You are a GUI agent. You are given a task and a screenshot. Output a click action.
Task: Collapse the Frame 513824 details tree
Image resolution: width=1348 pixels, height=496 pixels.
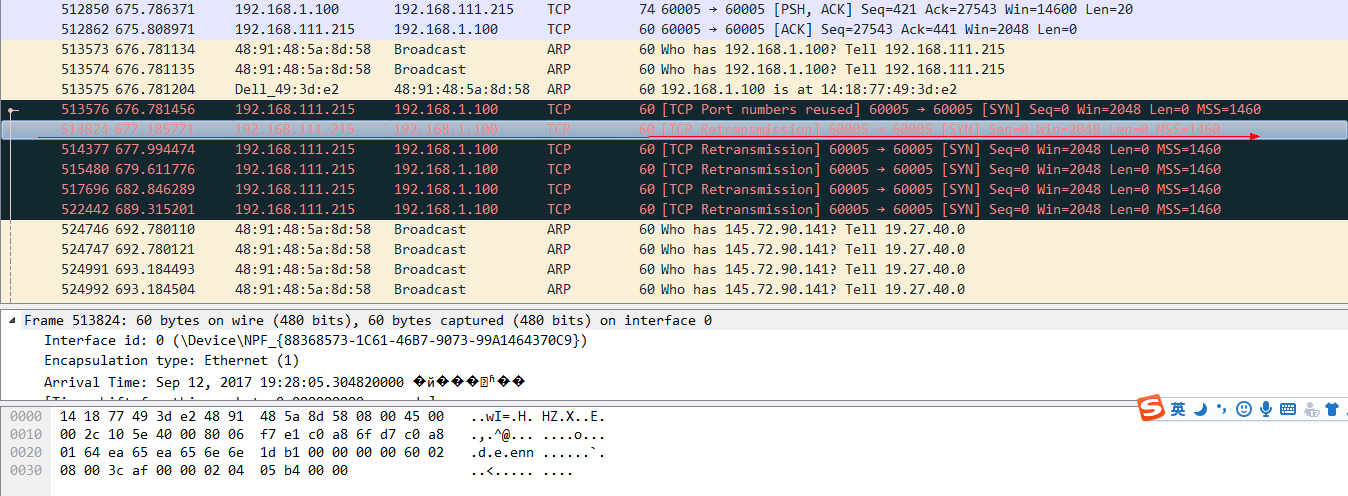point(11,320)
